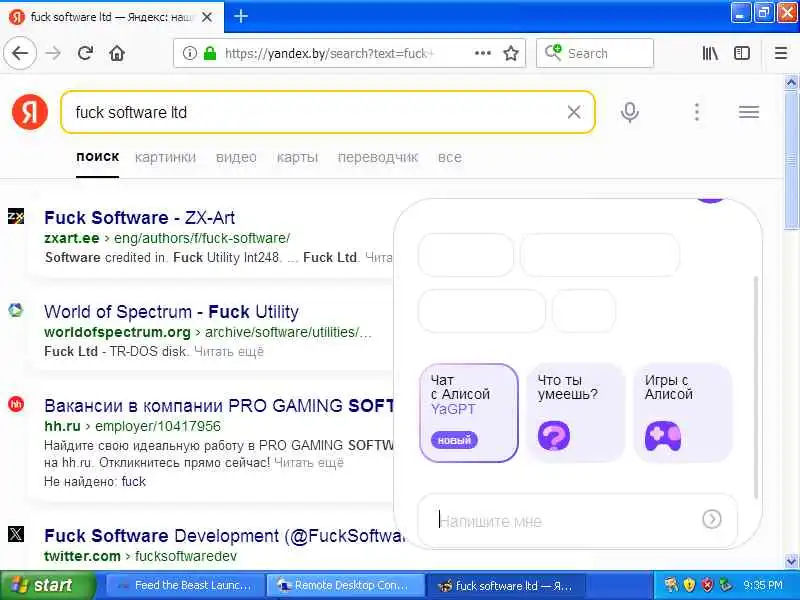Click the red Yandex logo
Screen dimensions: 800x600
[x=30, y=112]
